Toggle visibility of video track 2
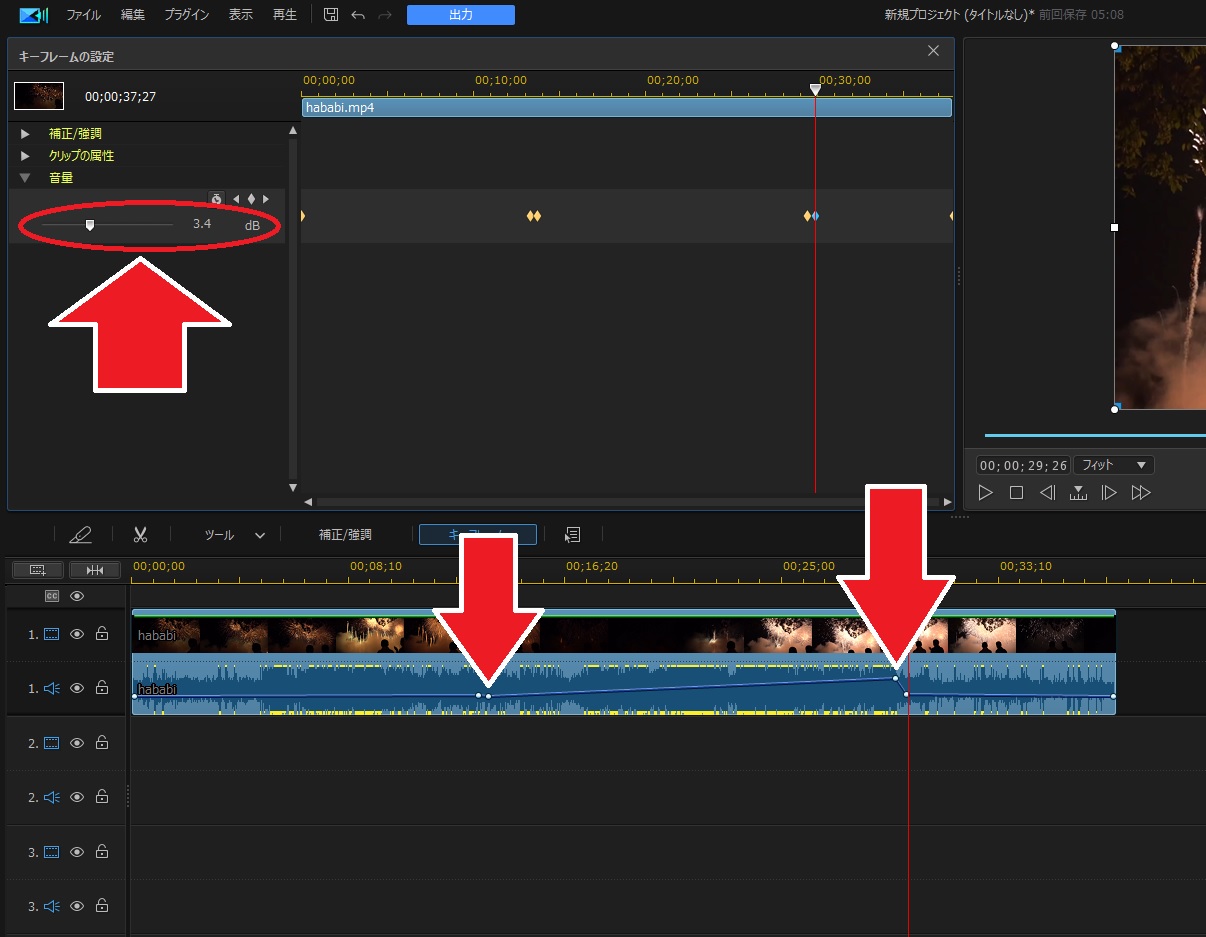This screenshot has width=1206, height=937. 77,743
